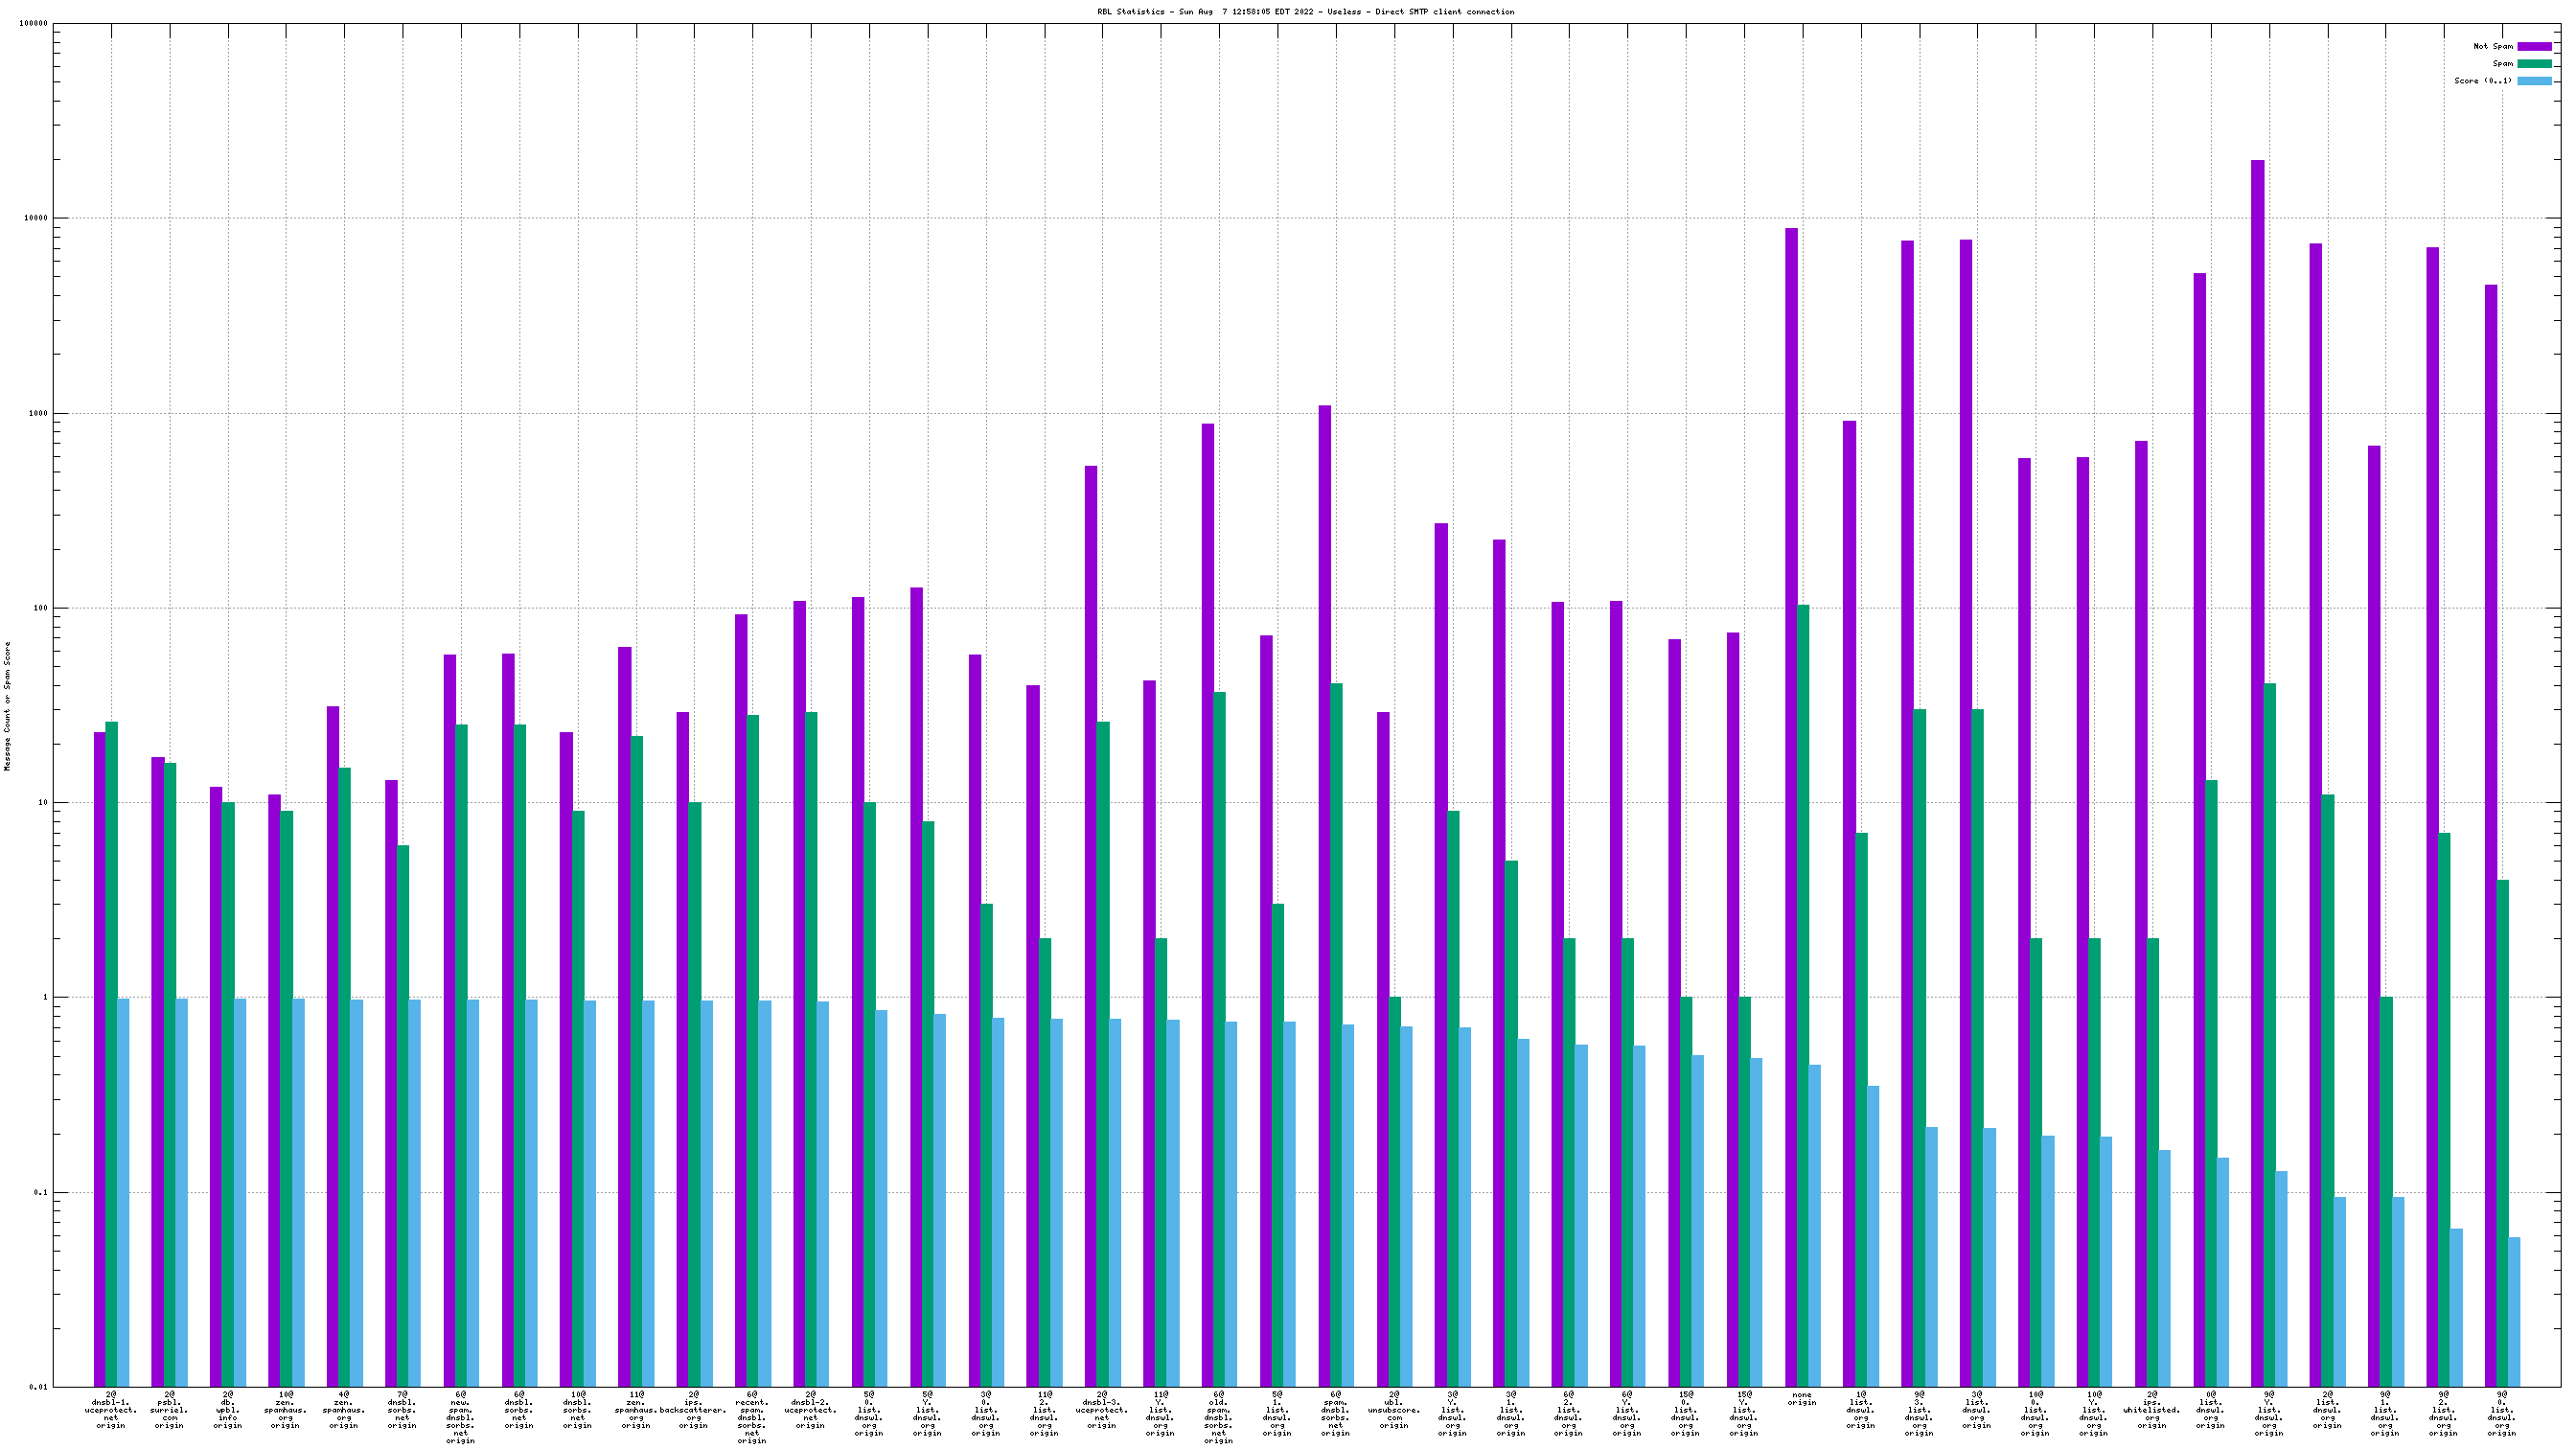2576x1449 pixels.
Task: Click the 'ips.whitelisted.org origin' axis label
Action: coord(2152,1409)
